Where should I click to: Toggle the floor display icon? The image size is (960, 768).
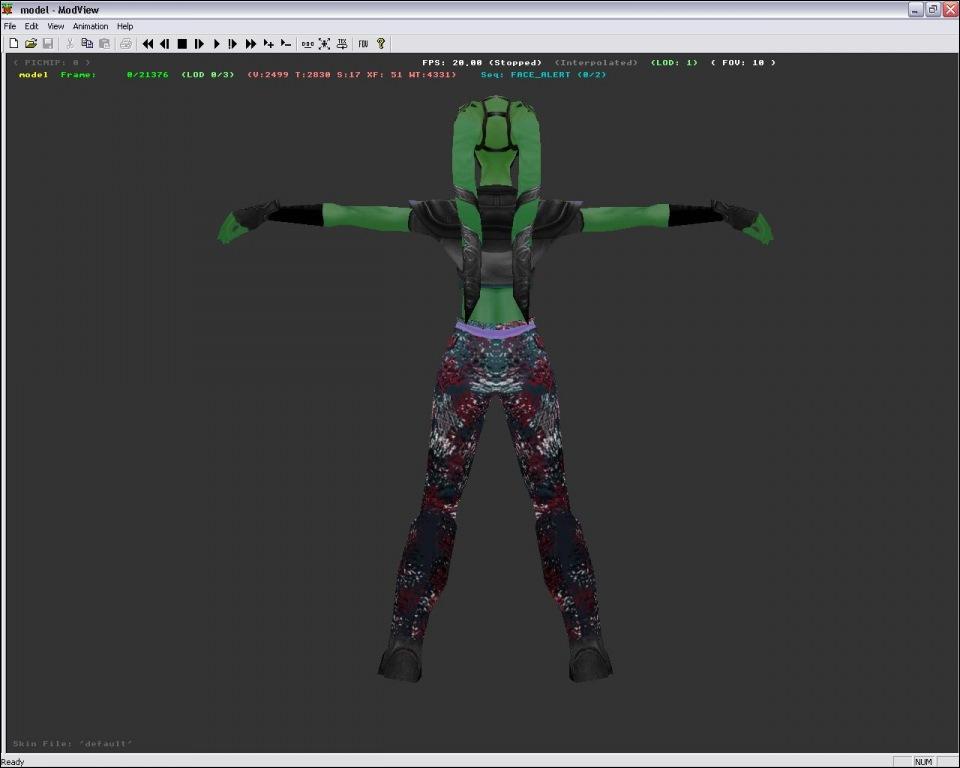click(342, 44)
